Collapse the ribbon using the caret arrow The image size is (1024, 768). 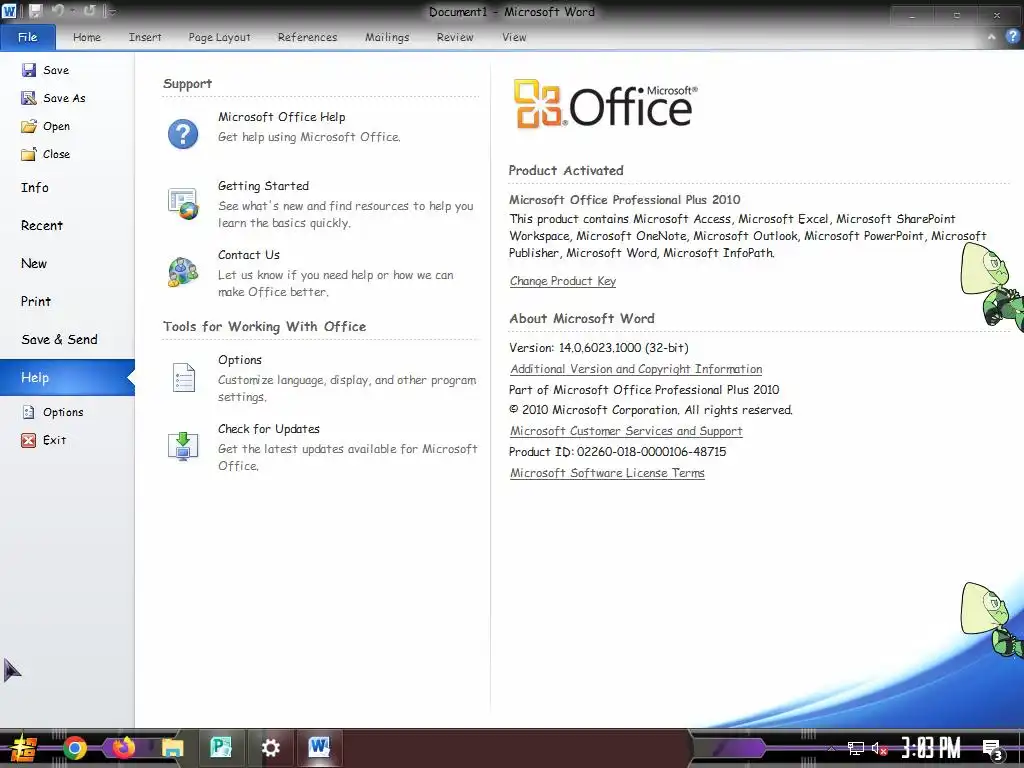991,37
